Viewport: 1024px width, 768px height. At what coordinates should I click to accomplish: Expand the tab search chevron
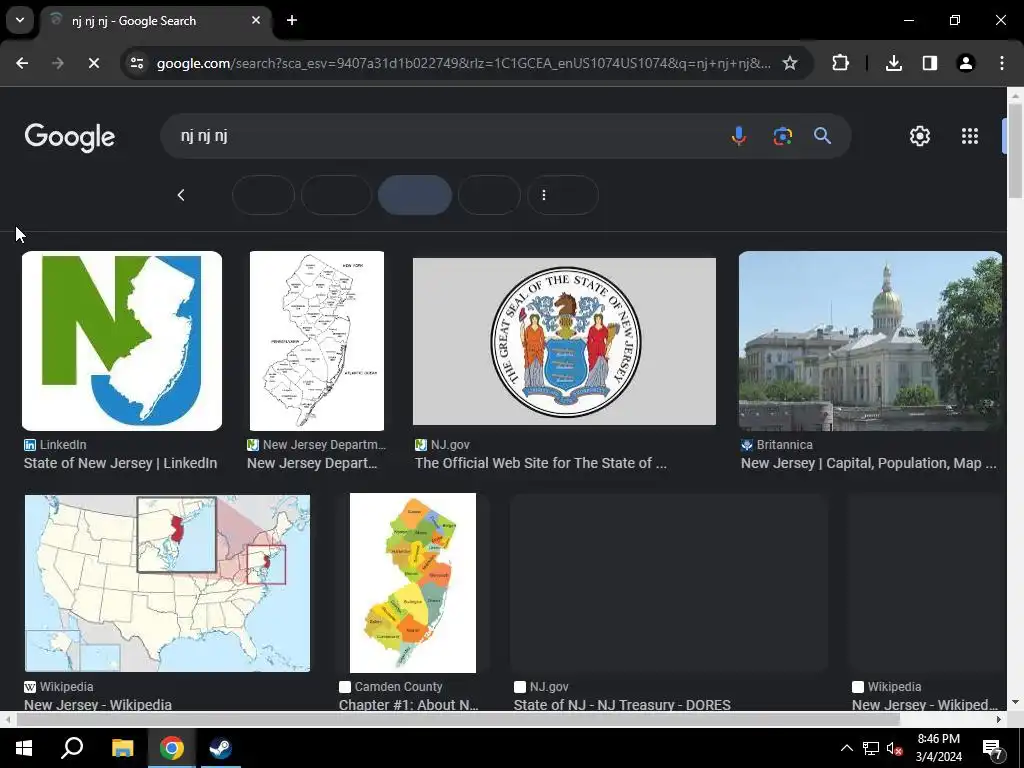pos(20,20)
